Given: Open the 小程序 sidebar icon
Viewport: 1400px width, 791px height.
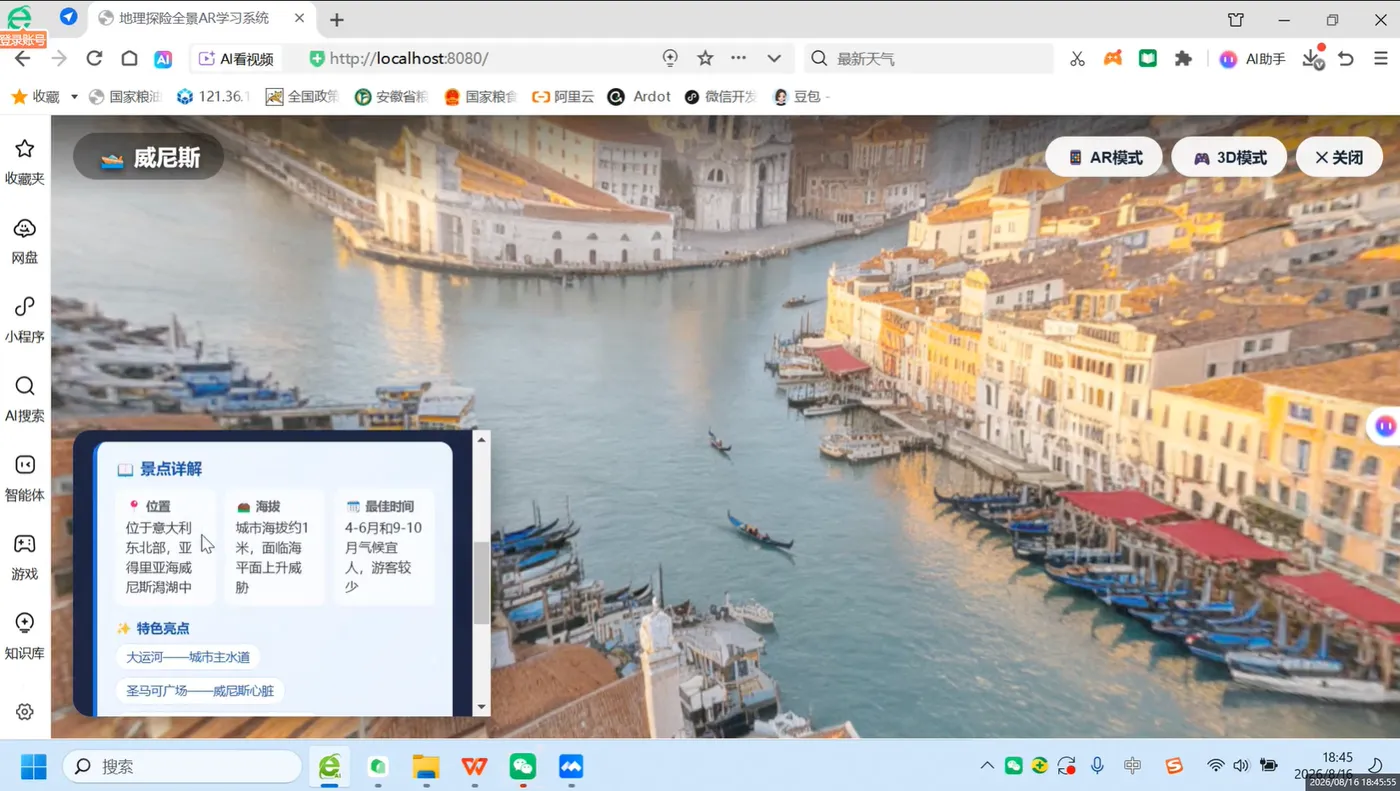Looking at the screenshot, I should [x=24, y=319].
